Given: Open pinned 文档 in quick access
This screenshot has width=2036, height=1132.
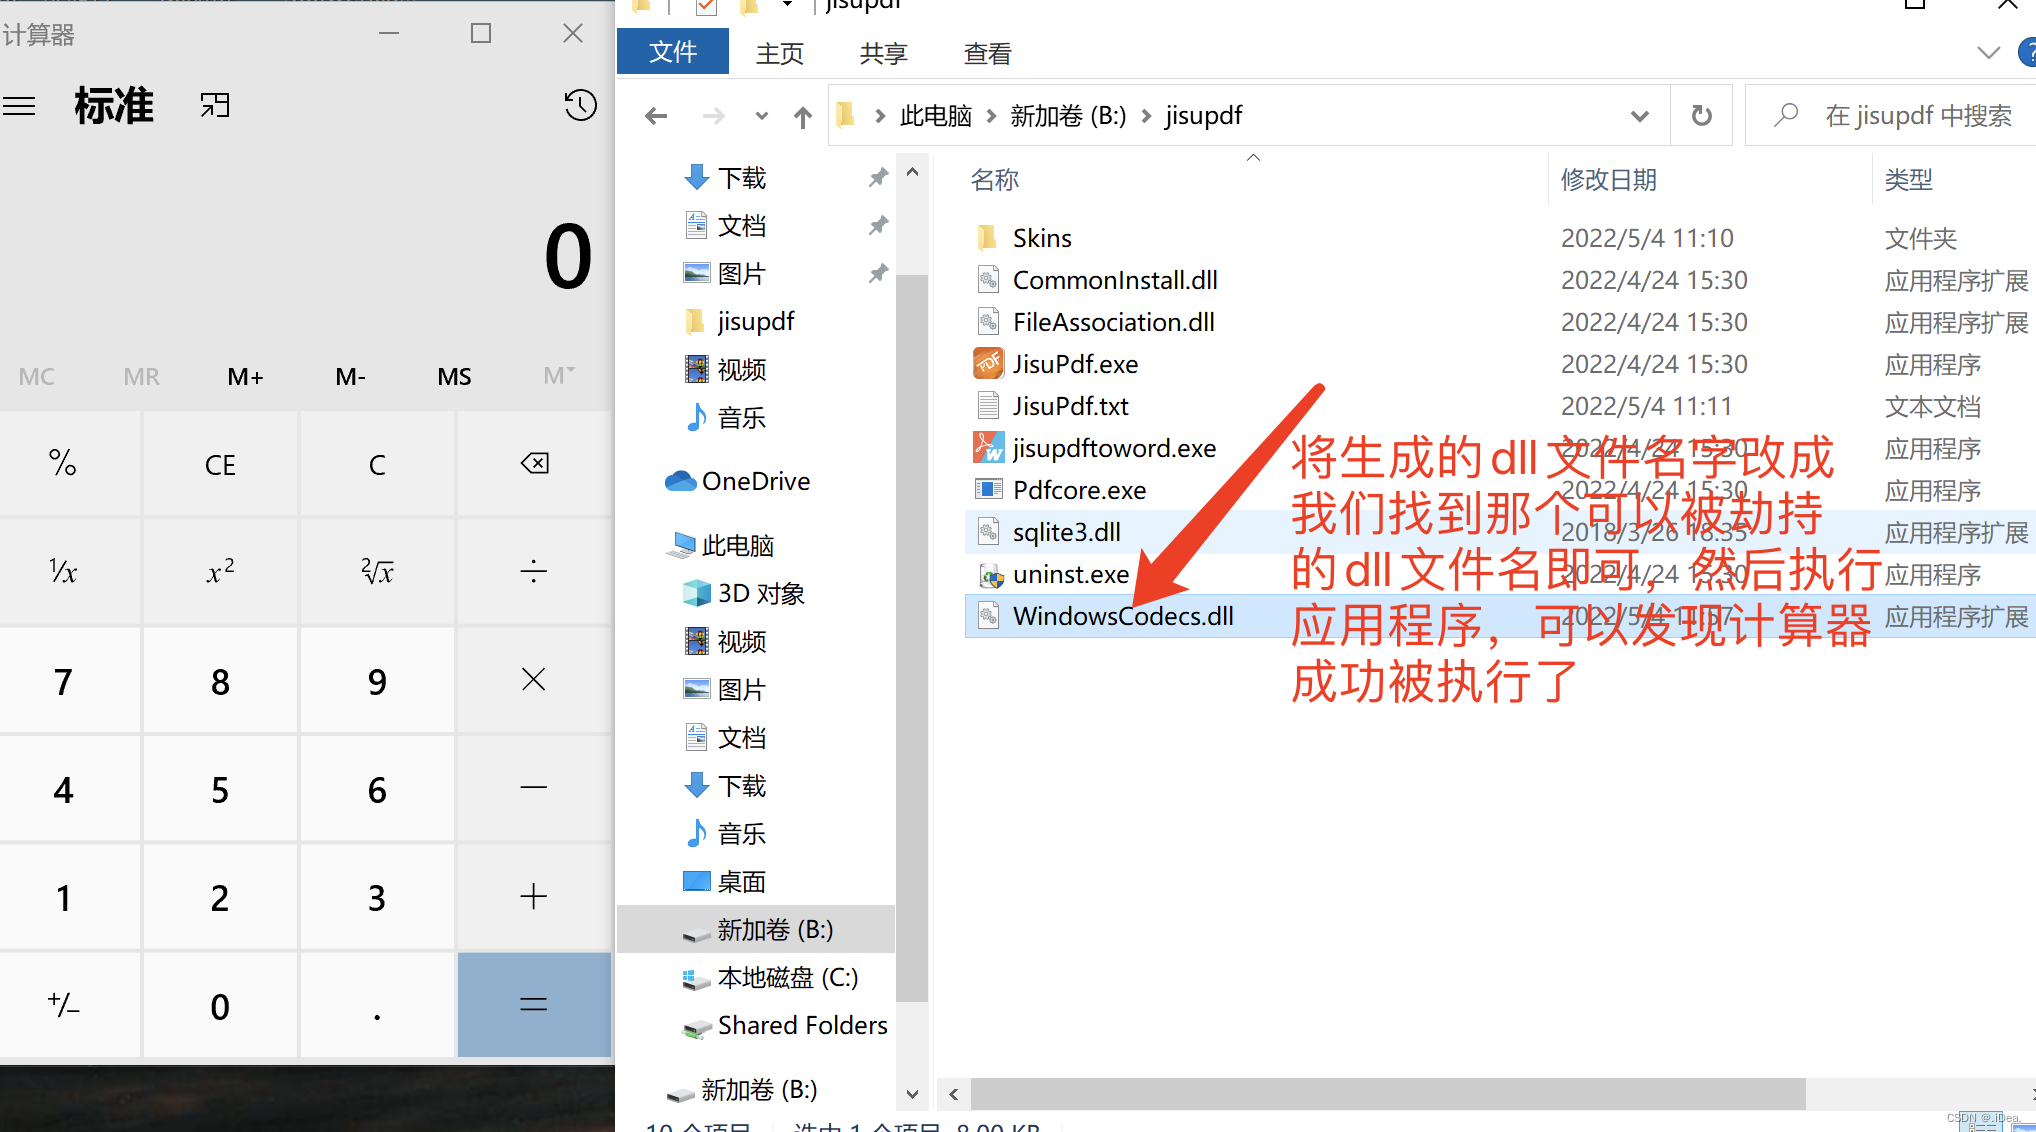Looking at the screenshot, I should pyautogui.click(x=741, y=226).
